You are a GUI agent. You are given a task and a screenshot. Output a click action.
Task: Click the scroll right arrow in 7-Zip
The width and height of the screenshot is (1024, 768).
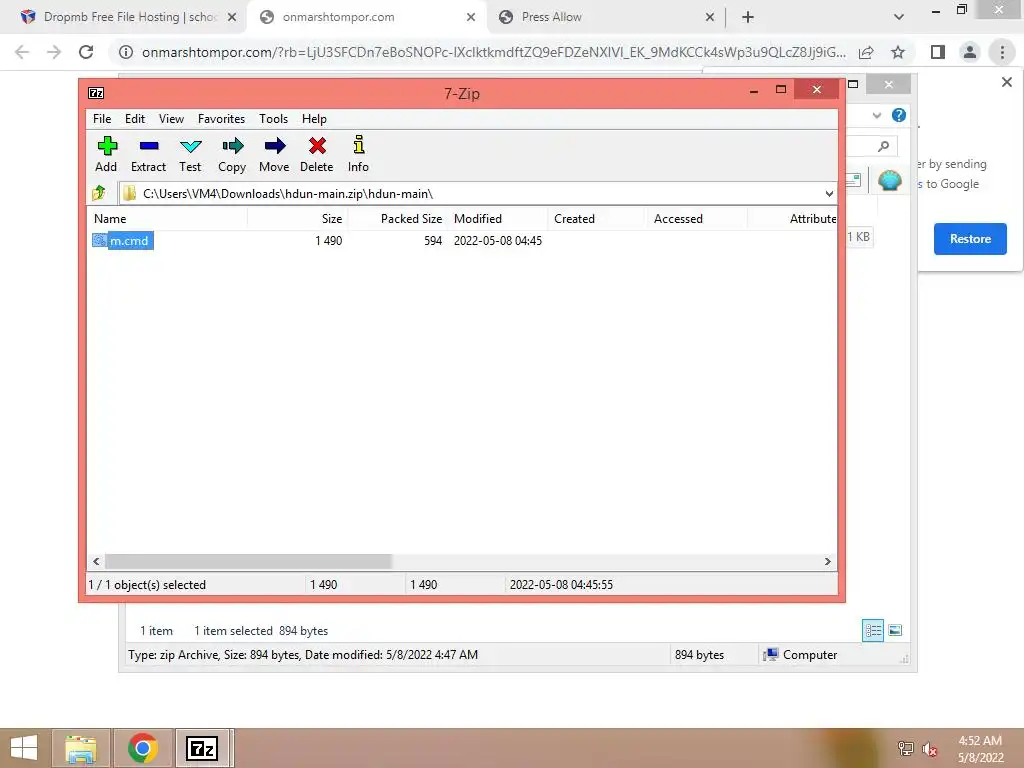[827, 561]
